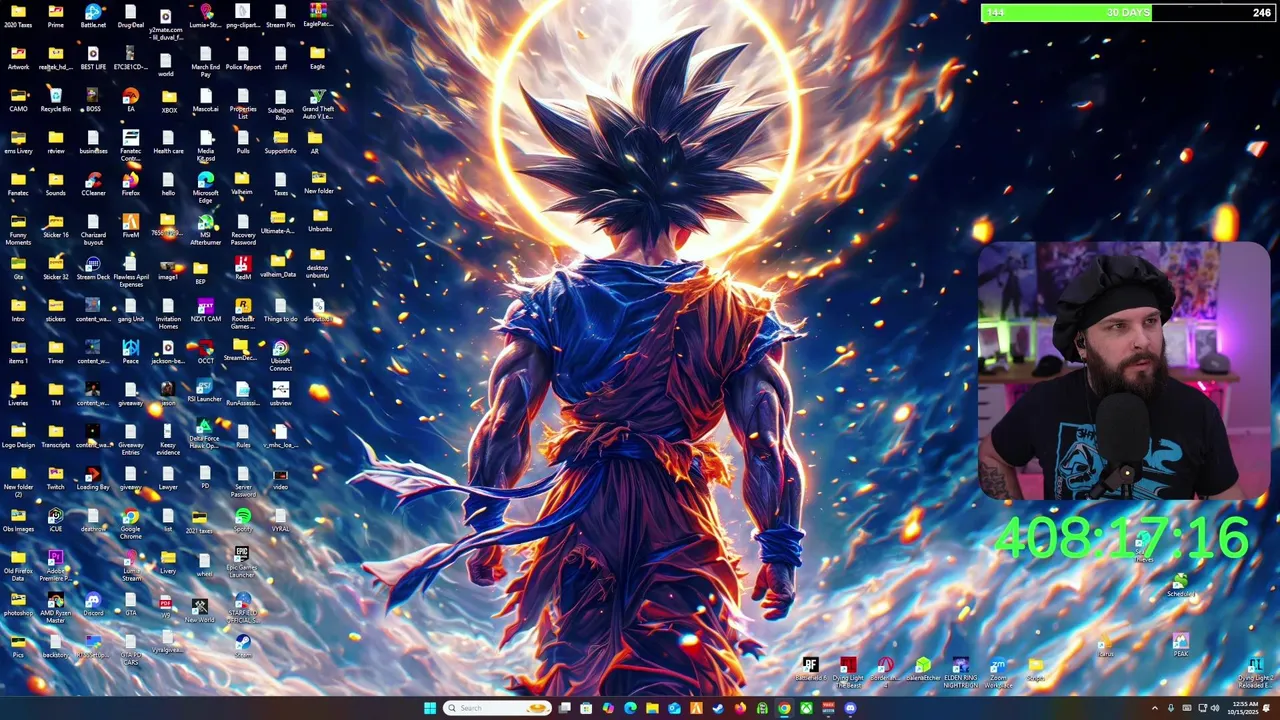Open Google Chrome from the taskbar

784,708
